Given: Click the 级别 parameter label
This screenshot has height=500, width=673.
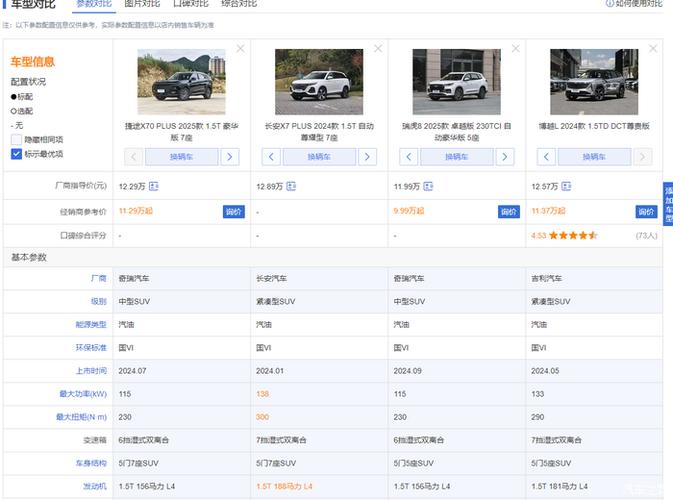Looking at the screenshot, I should point(99,301).
